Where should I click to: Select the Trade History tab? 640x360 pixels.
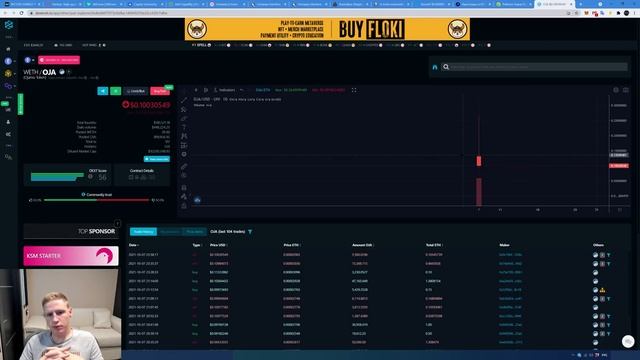(143, 232)
